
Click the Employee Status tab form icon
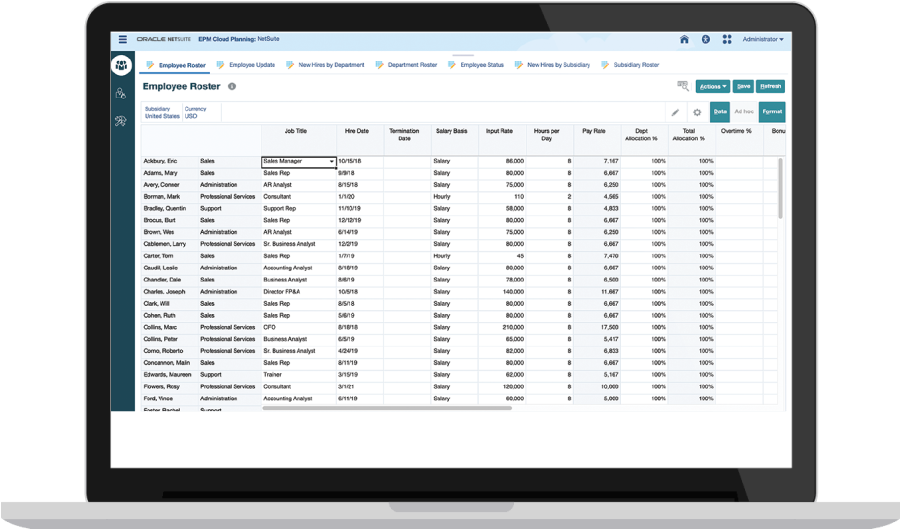click(x=452, y=65)
